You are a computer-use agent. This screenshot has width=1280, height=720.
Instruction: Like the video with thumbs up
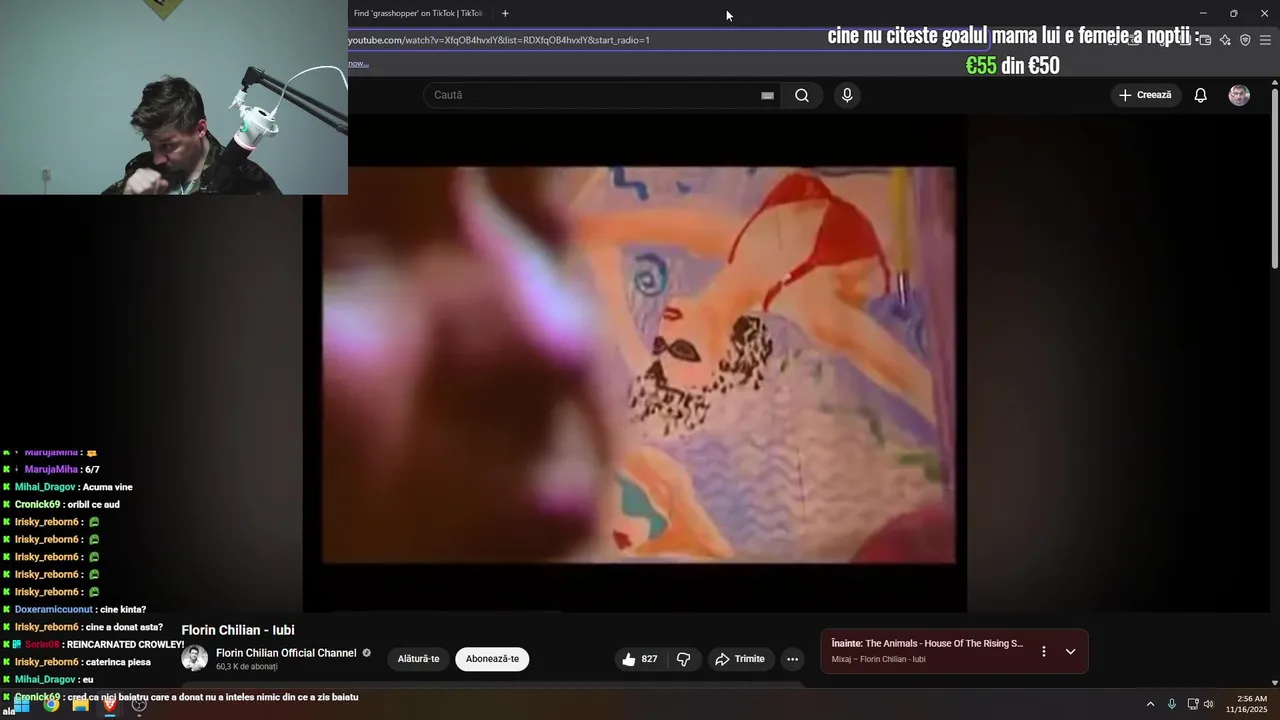pyautogui.click(x=629, y=659)
